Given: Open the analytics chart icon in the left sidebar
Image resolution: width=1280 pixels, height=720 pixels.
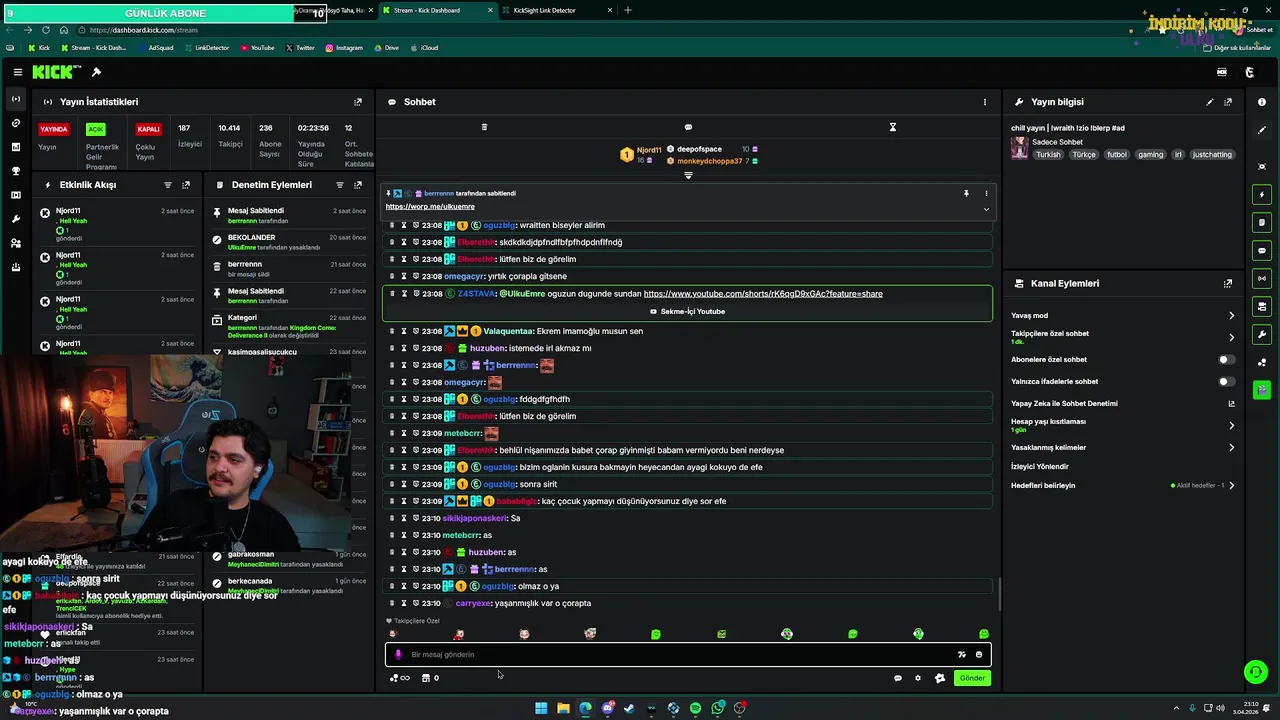Looking at the screenshot, I should pos(15,147).
